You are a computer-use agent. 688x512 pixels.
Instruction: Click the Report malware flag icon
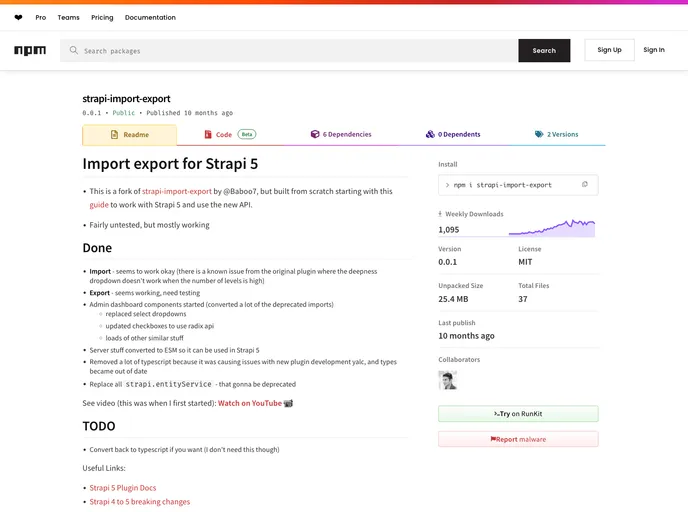point(493,439)
